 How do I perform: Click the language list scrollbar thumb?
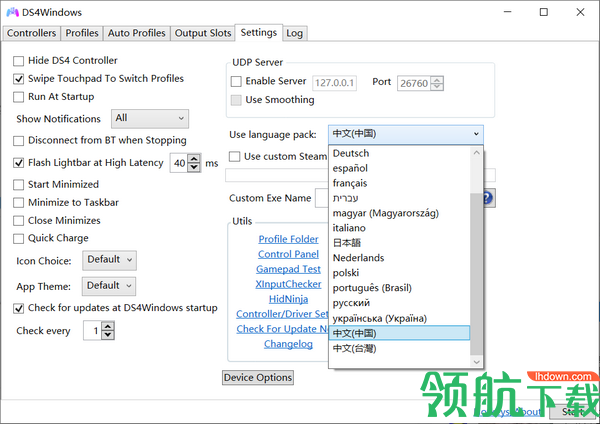476,274
